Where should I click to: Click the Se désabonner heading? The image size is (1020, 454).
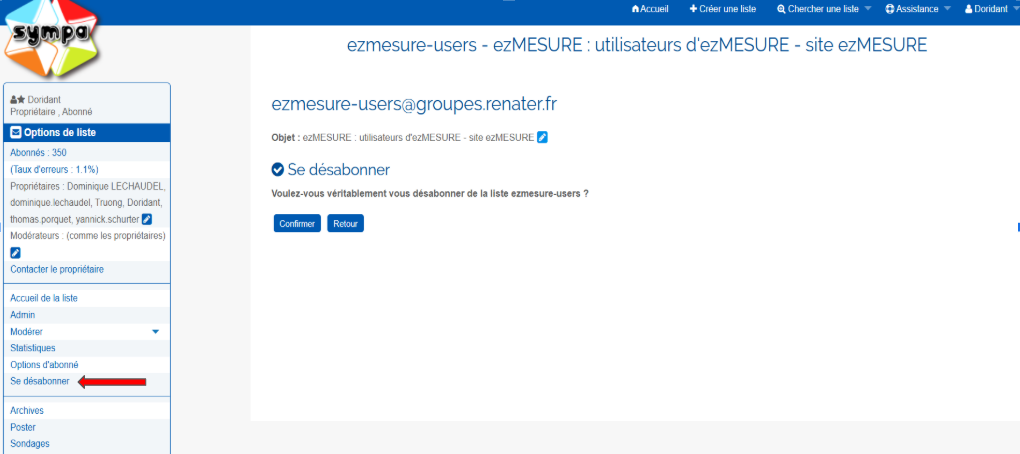330,170
